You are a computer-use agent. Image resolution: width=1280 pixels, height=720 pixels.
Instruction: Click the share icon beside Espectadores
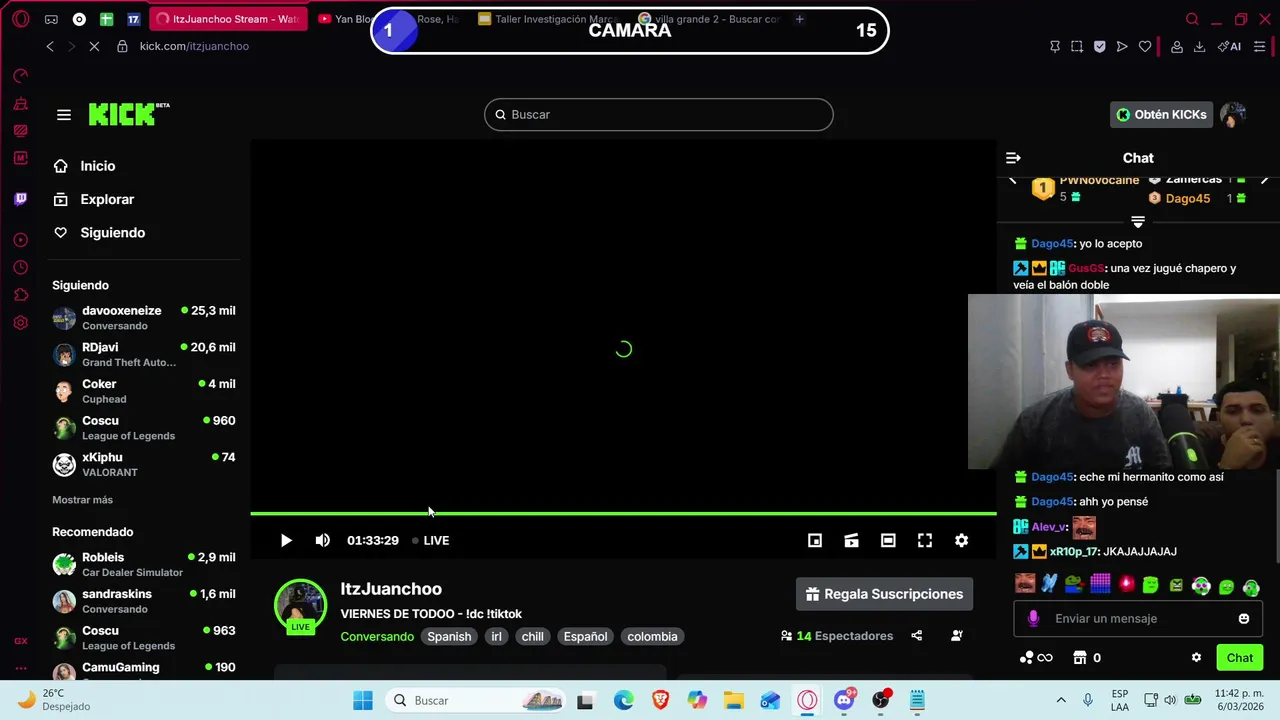[916, 636]
